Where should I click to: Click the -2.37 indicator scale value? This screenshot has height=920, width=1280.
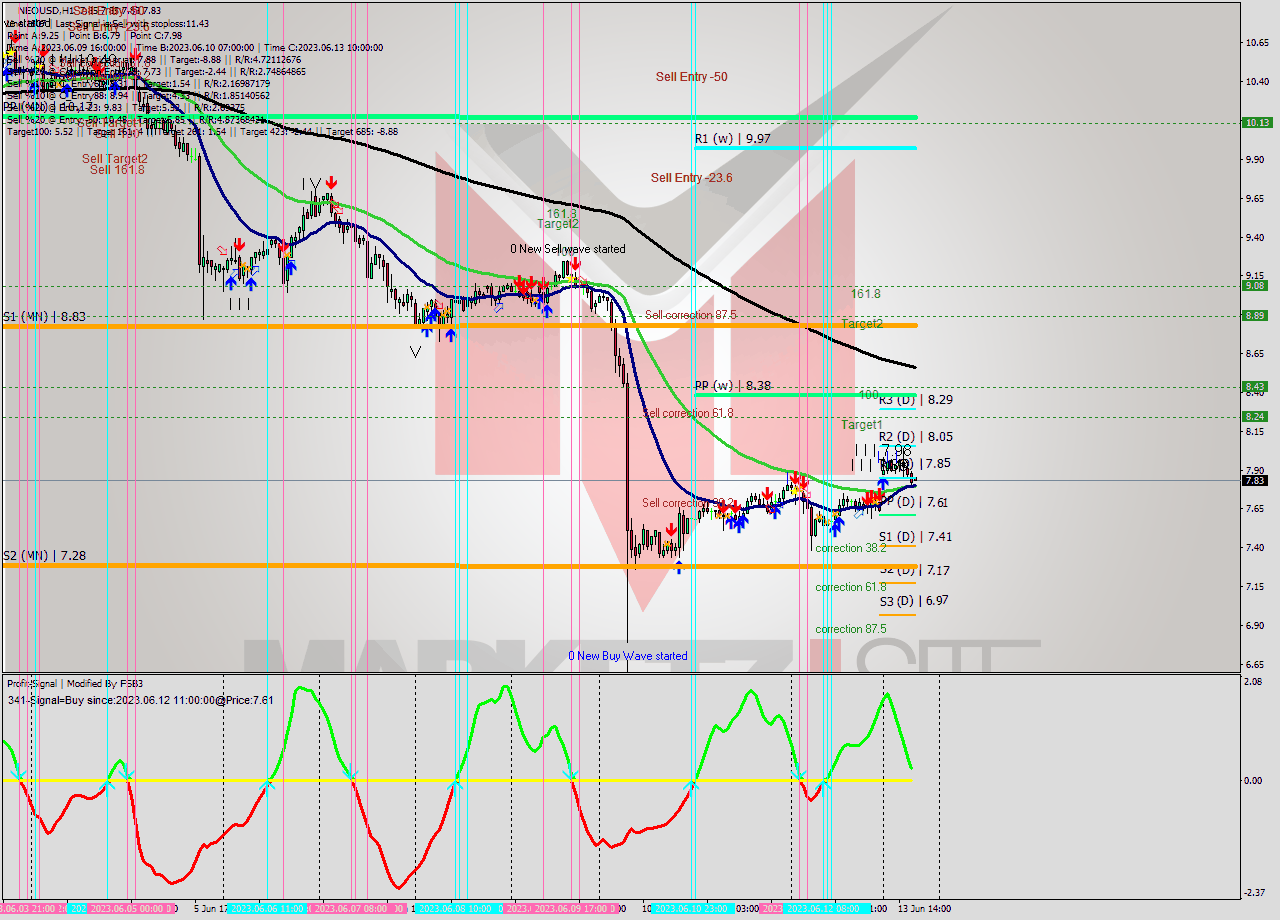(x=1254, y=893)
